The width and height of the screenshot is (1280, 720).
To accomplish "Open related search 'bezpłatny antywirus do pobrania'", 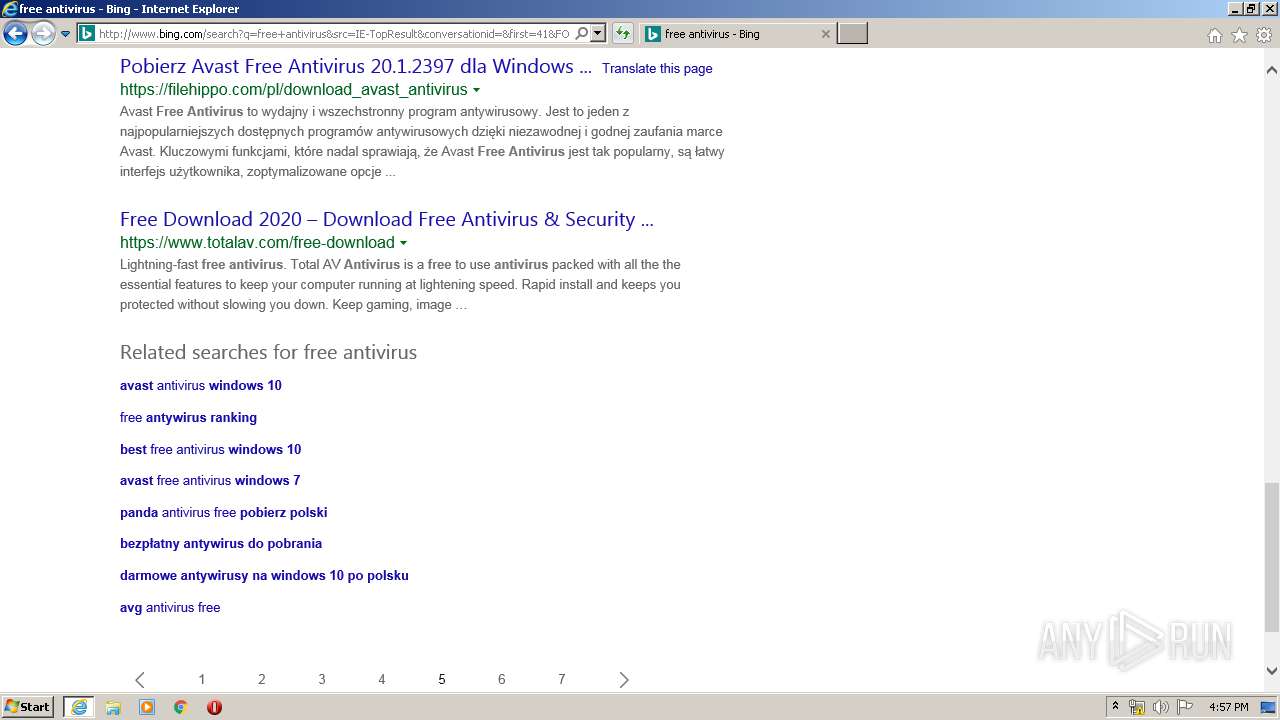I will click(221, 544).
